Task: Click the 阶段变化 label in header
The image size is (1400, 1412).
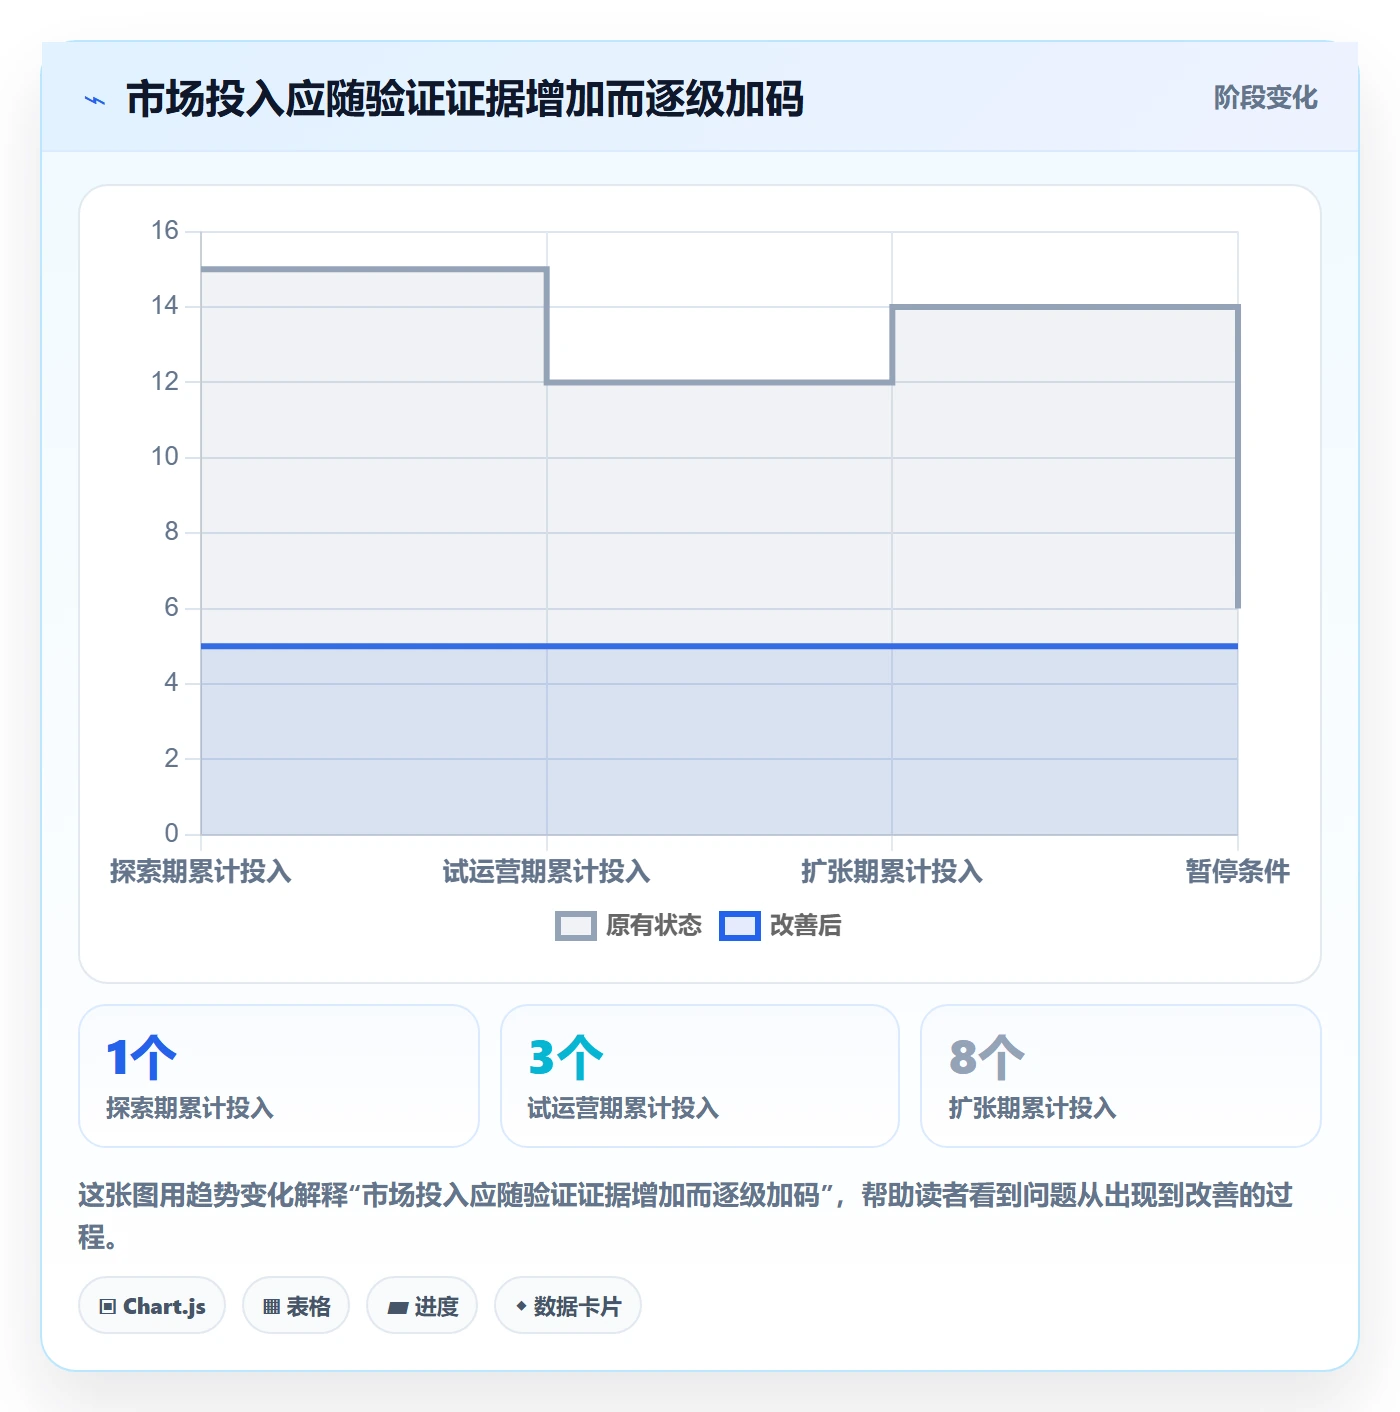Action: coord(1265,98)
